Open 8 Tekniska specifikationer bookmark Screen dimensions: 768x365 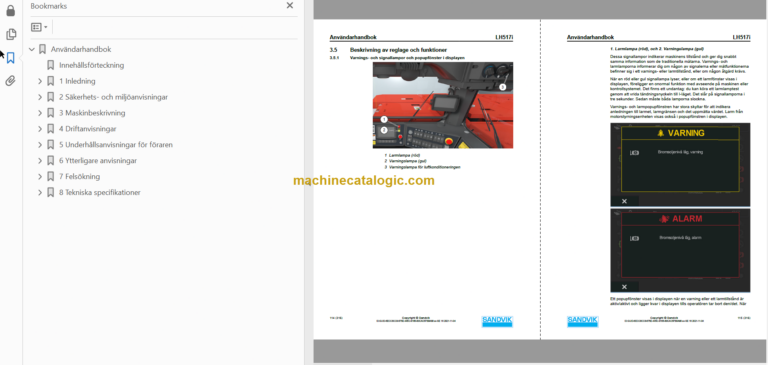pyautogui.click(x=100, y=193)
